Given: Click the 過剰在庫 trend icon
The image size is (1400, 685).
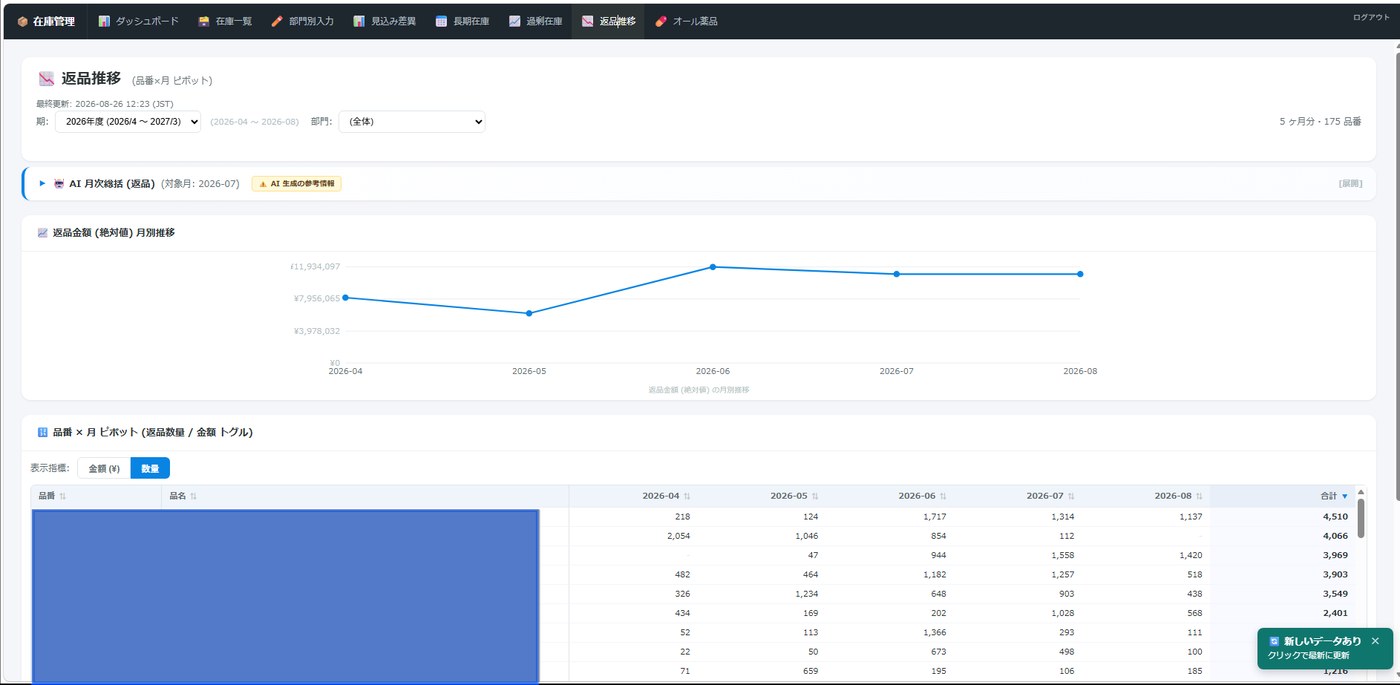Looking at the screenshot, I should click(x=514, y=21).
